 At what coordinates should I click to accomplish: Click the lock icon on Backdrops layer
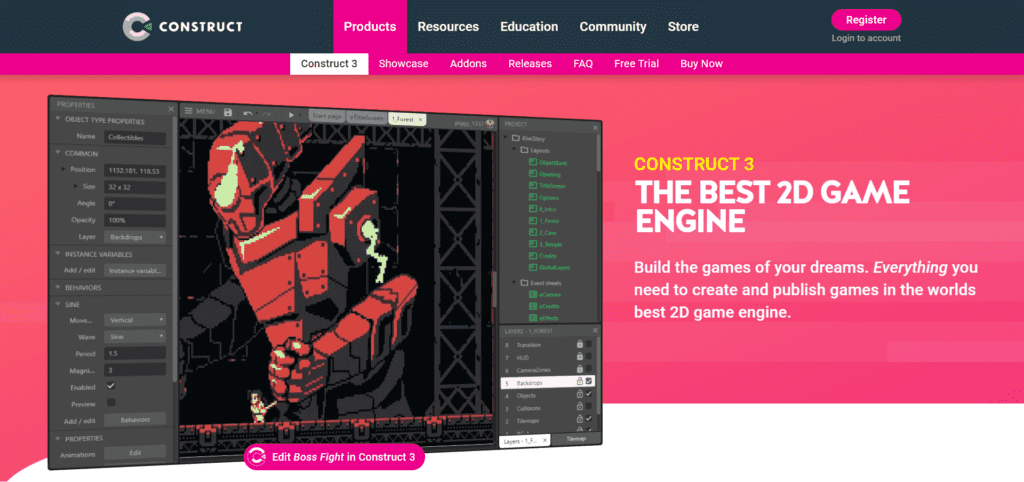[x=579, y=381]
